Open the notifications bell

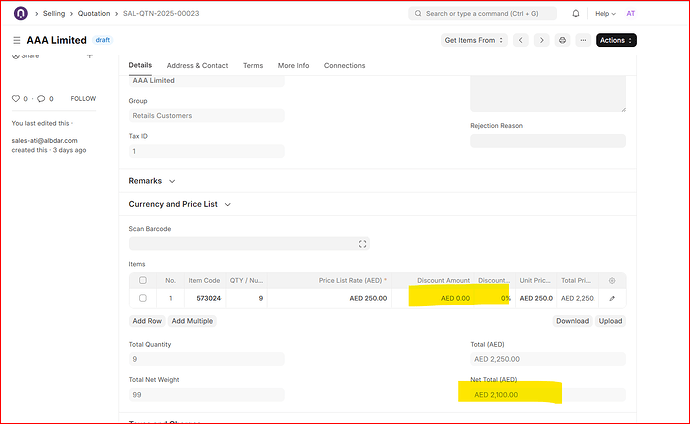pos(575,14)
